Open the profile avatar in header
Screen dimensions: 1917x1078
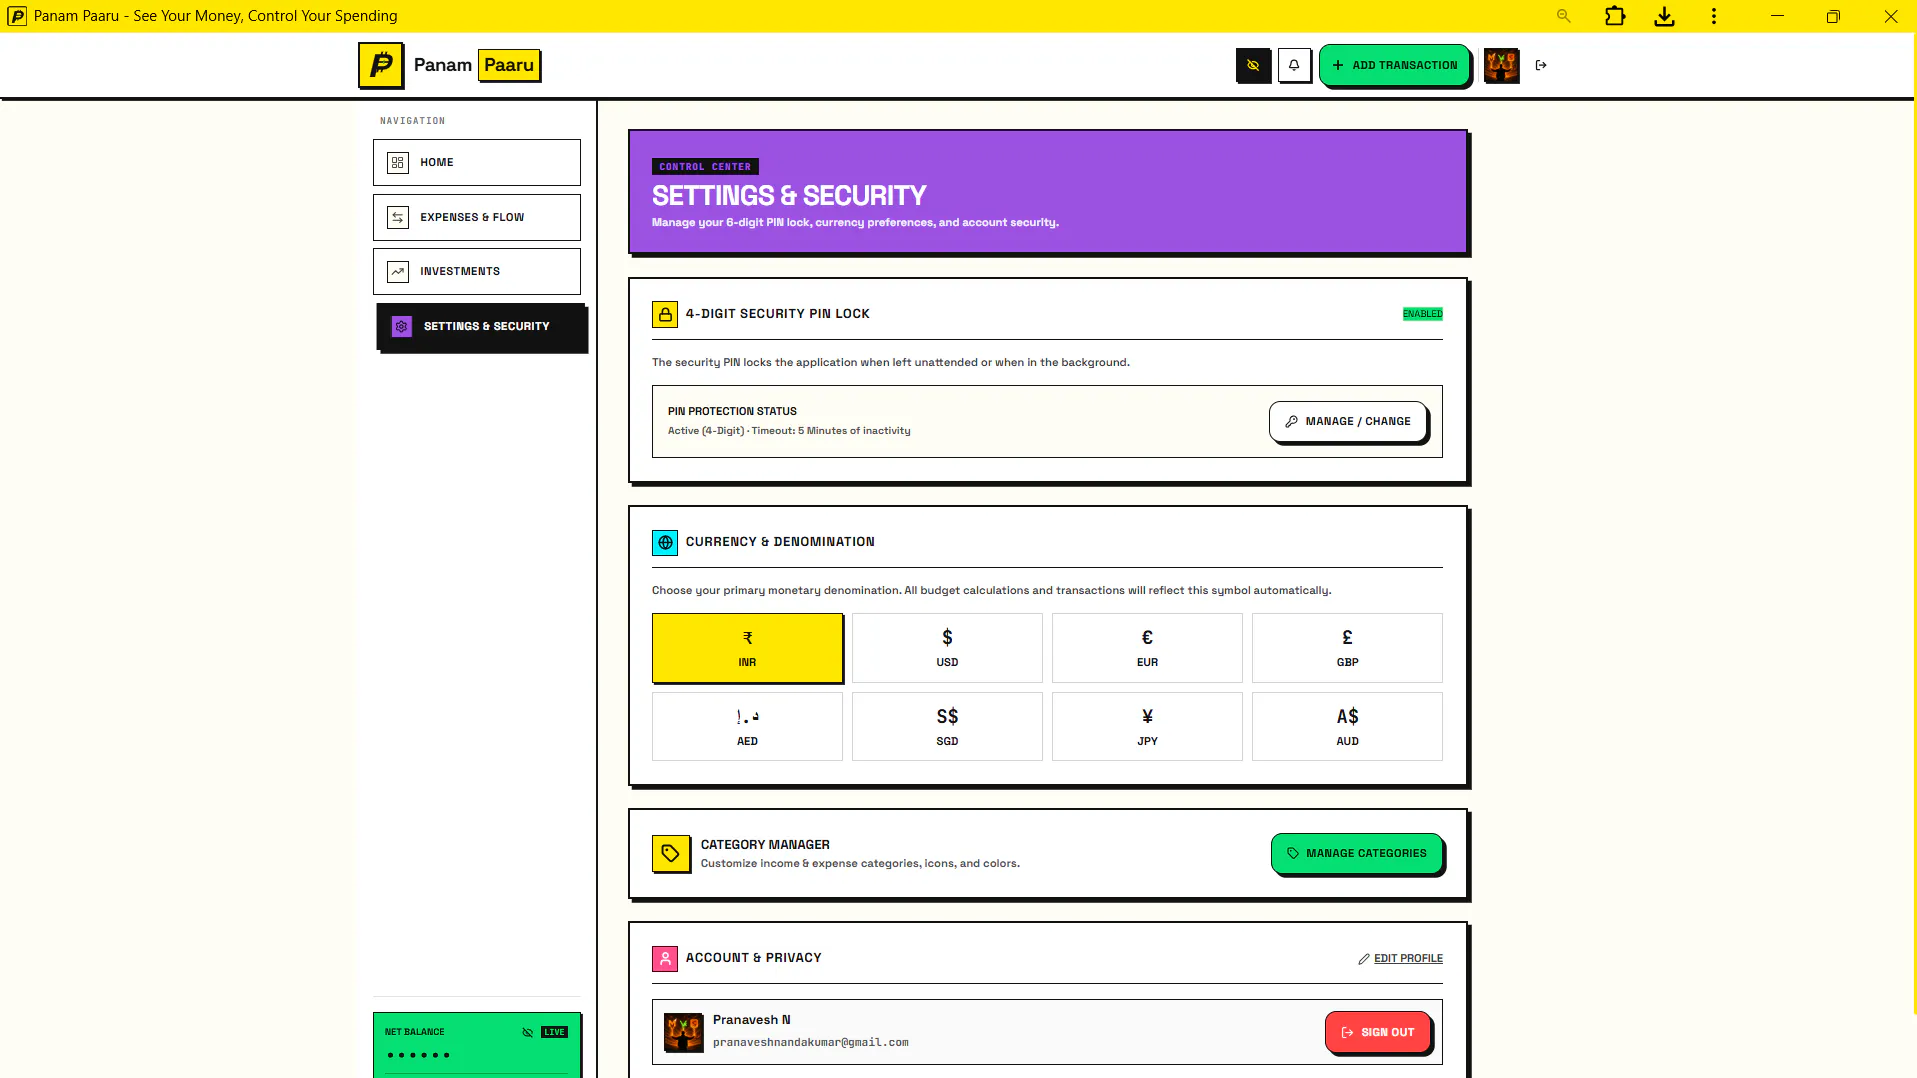1501,65
